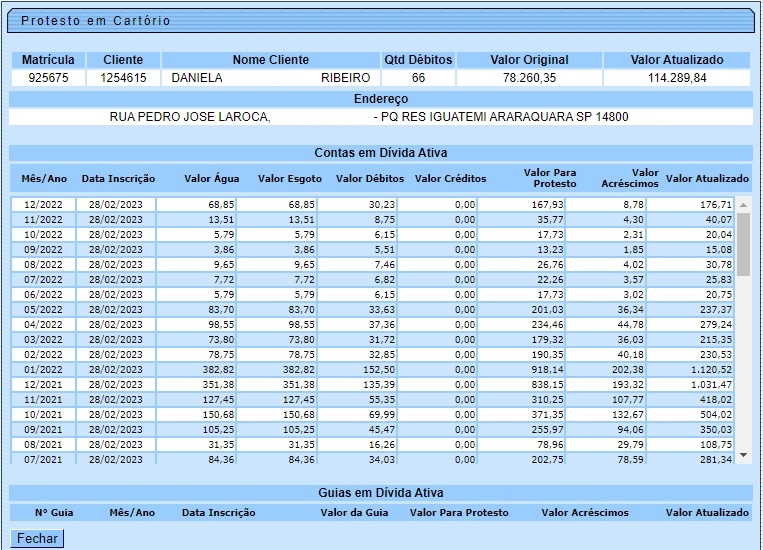
Task: Click the vertical scrollbar thumb of the accounts table
Action: (x=743, y=244)
